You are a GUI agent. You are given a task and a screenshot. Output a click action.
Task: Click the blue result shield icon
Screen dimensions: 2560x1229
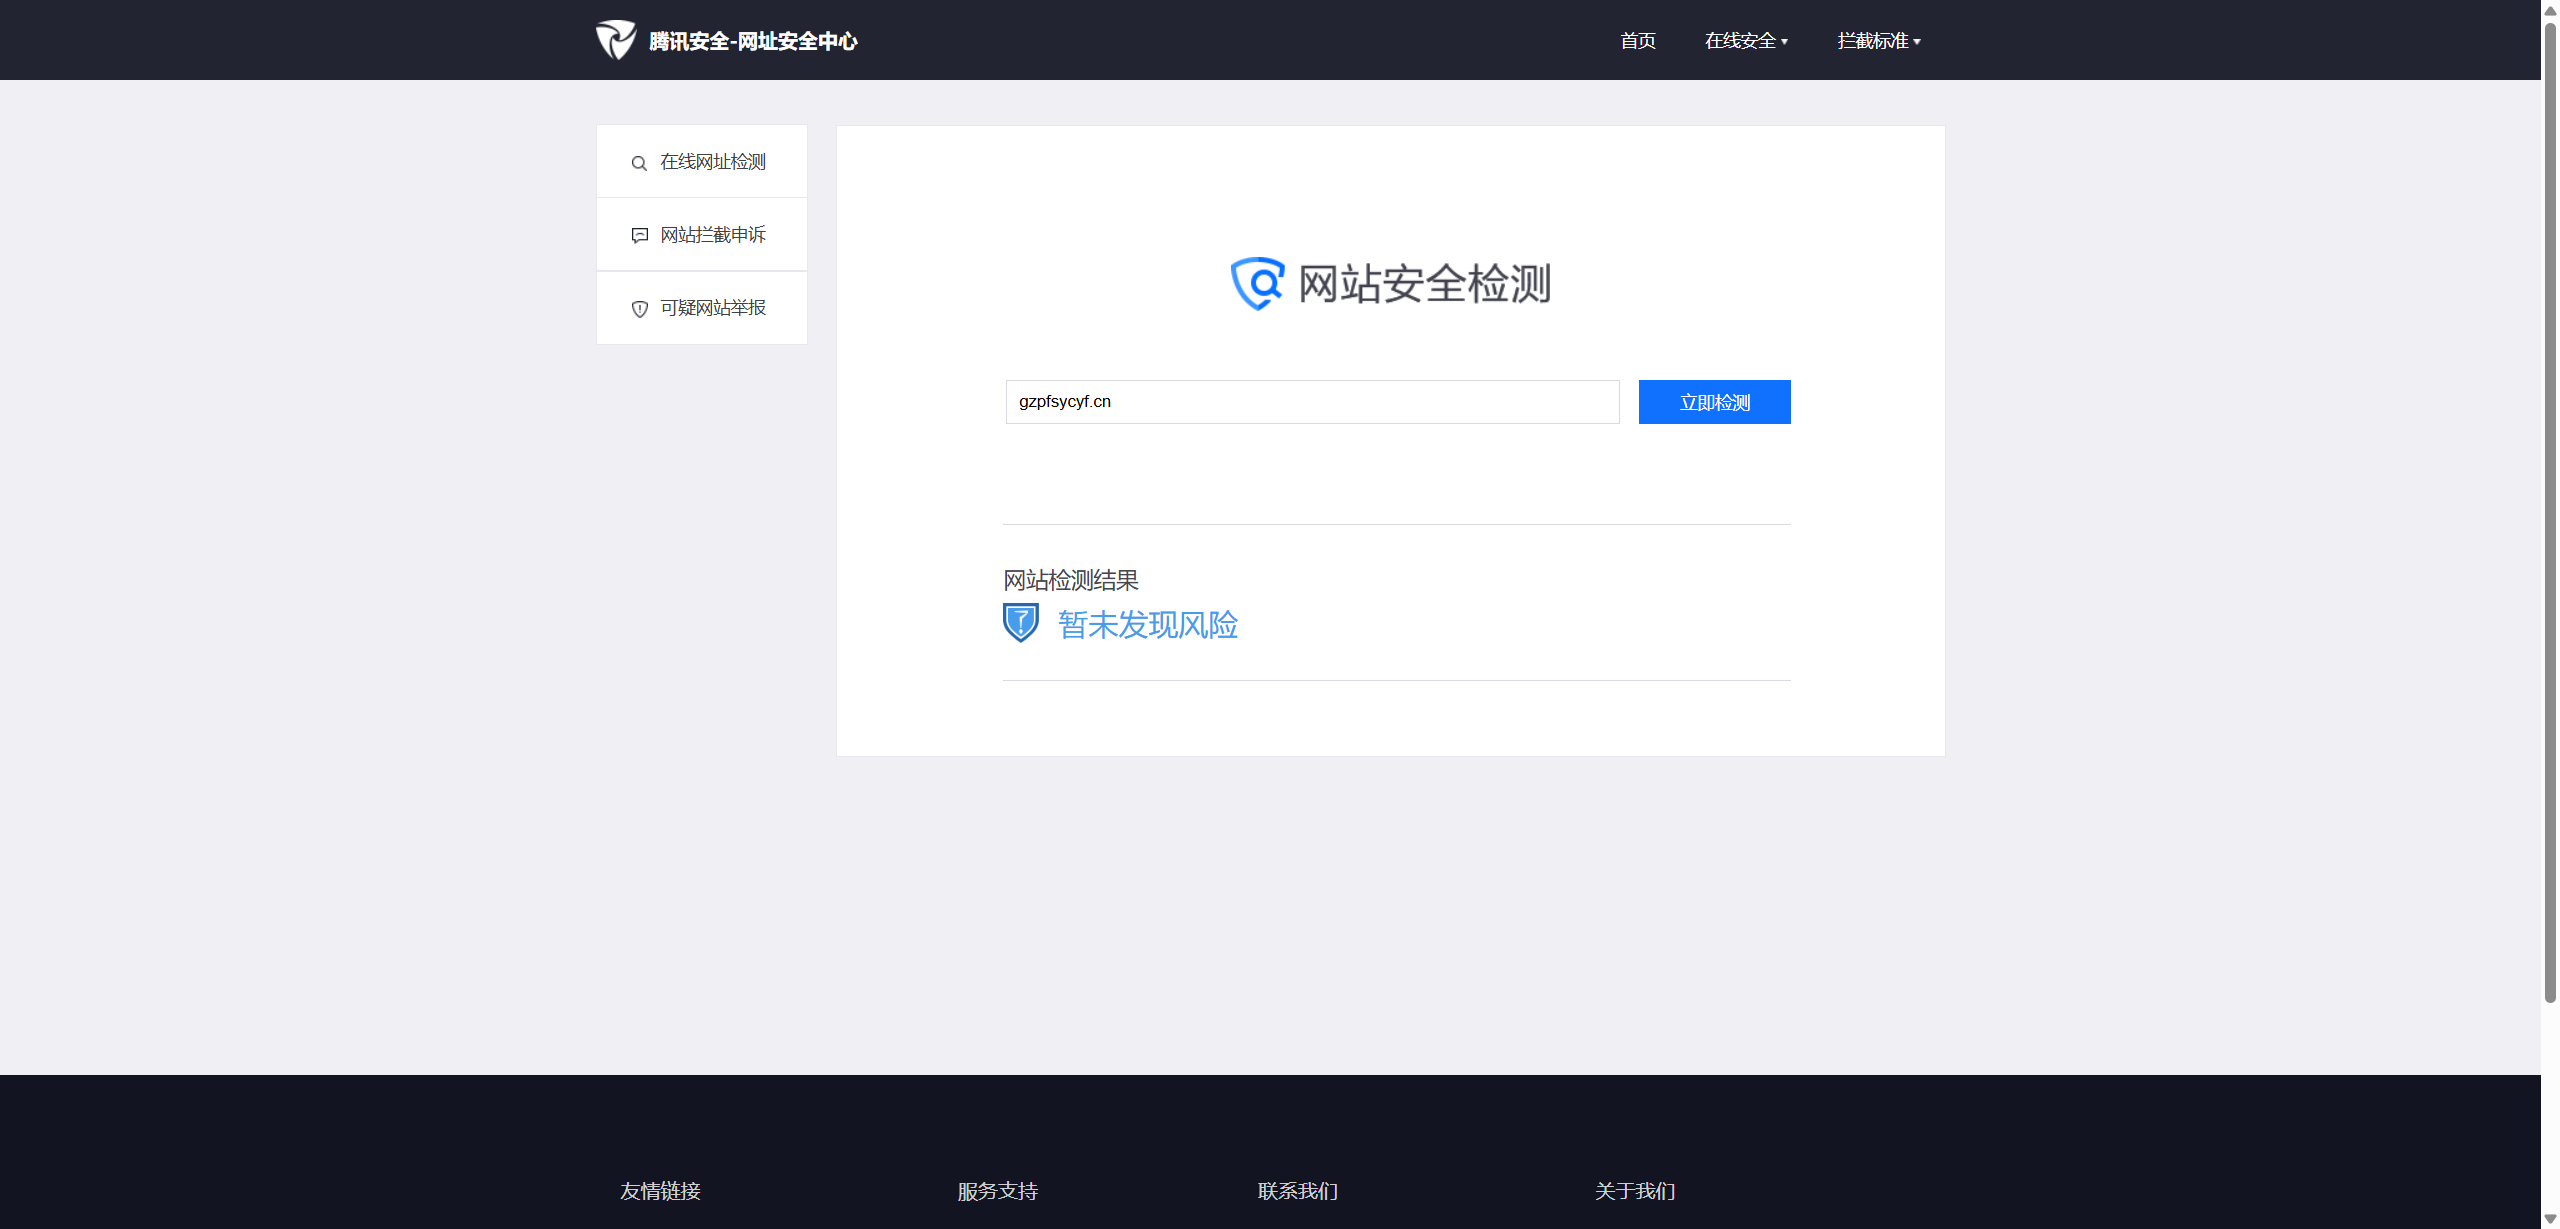(x=1020, y=623)
